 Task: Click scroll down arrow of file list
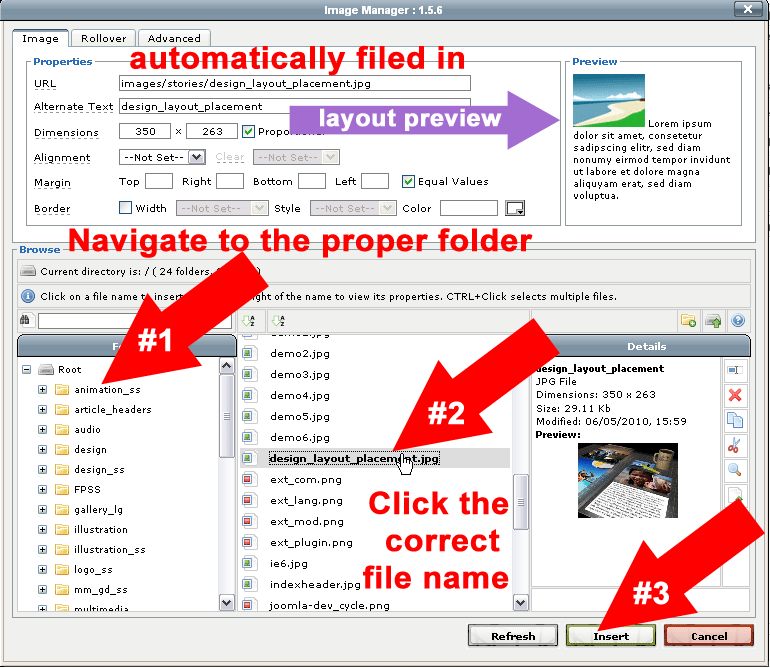pyautogui.click(x=521, y=602)
